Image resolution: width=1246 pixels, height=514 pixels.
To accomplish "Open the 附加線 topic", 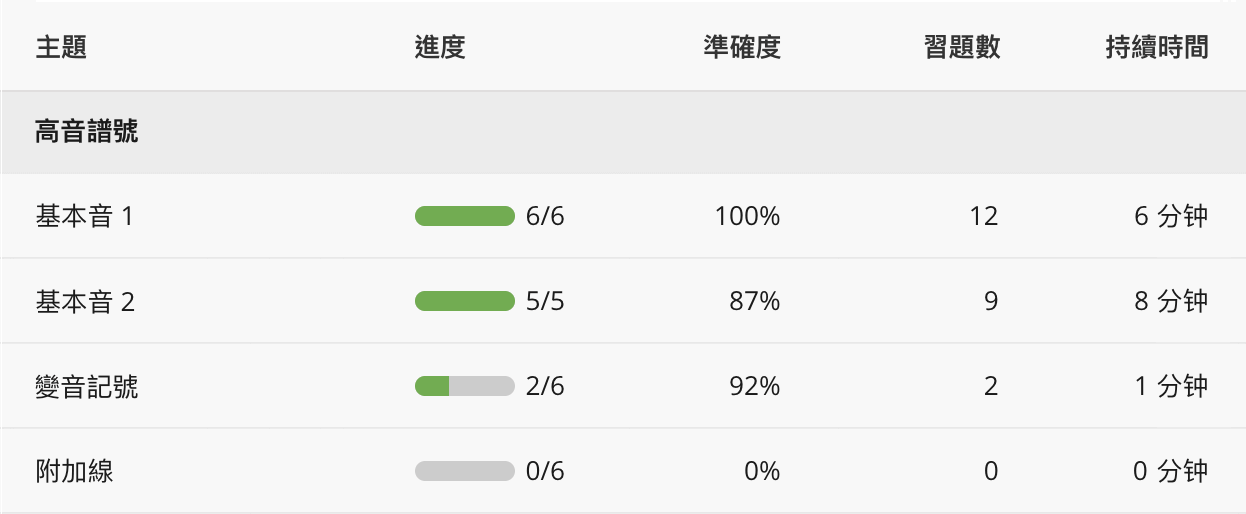I will coord(74,471).
